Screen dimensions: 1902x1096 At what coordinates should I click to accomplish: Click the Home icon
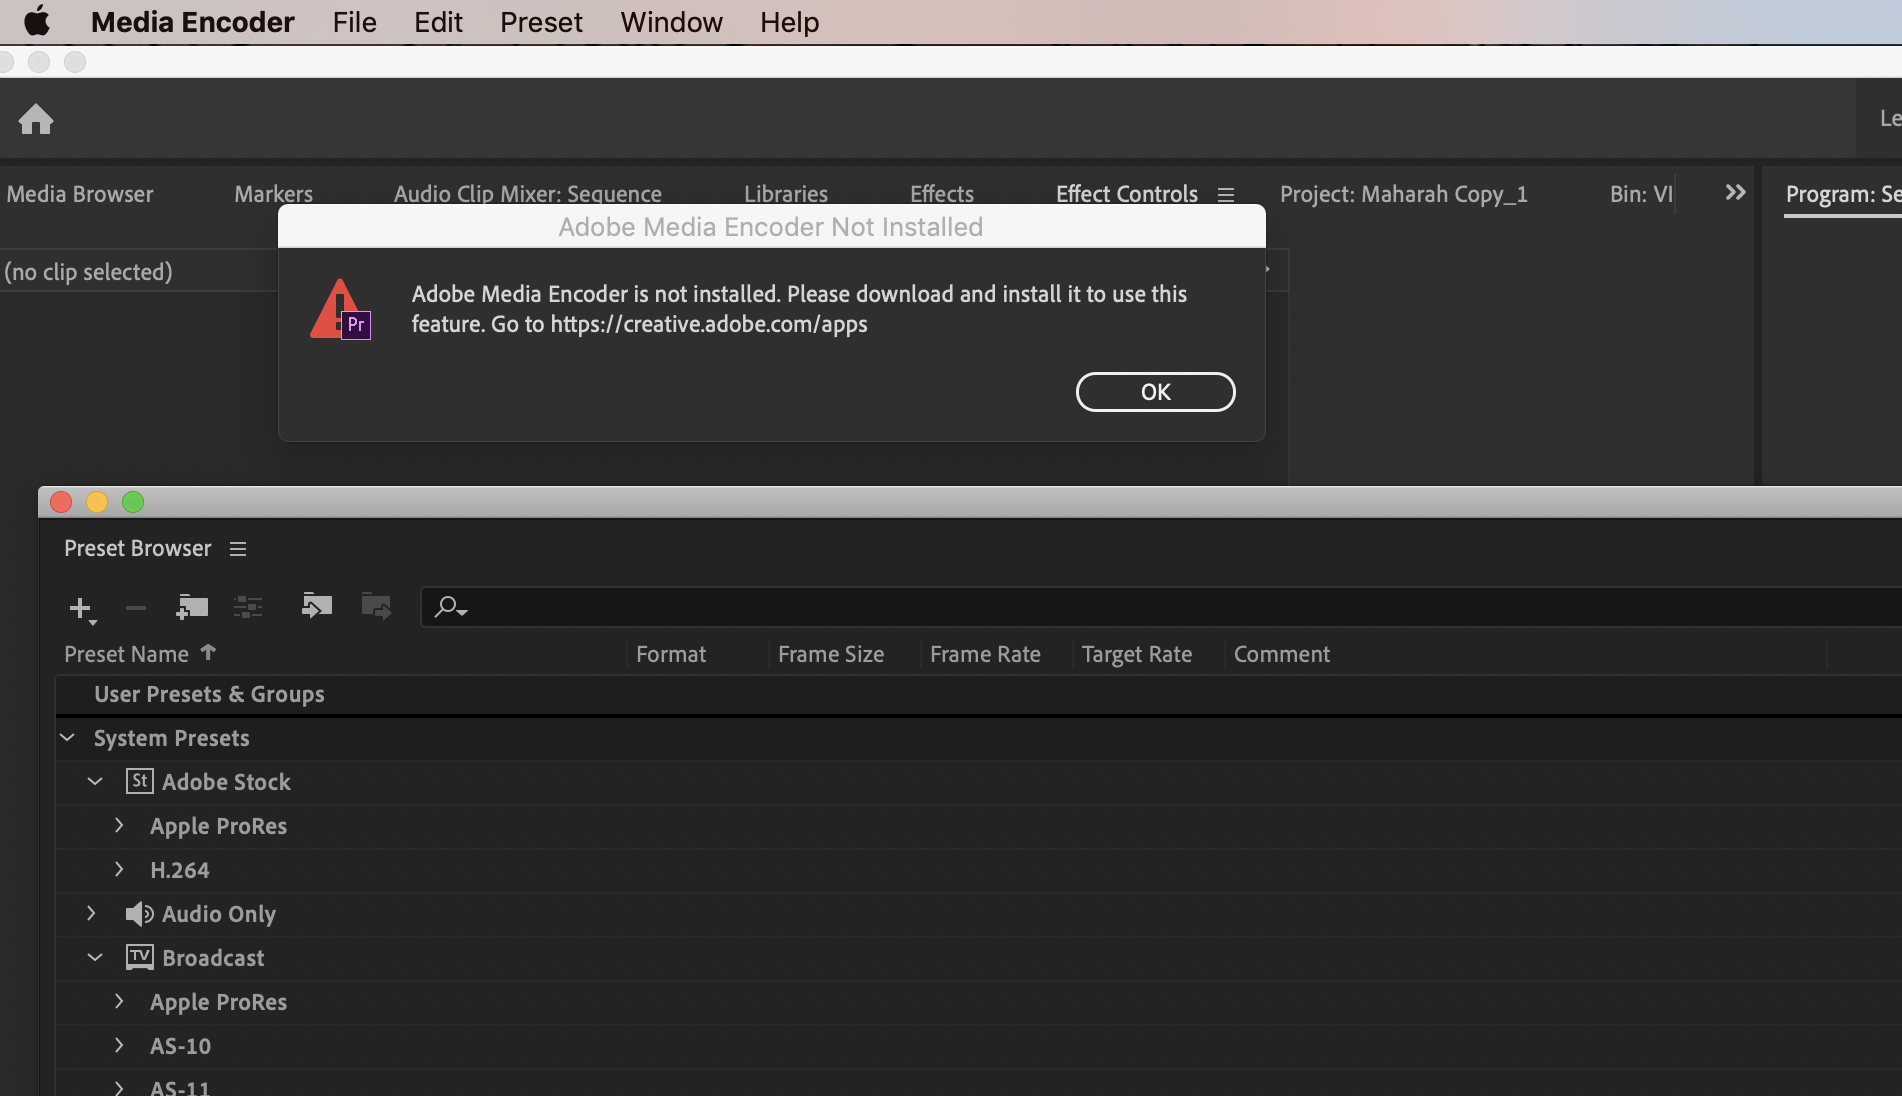[x=36, y=119]
